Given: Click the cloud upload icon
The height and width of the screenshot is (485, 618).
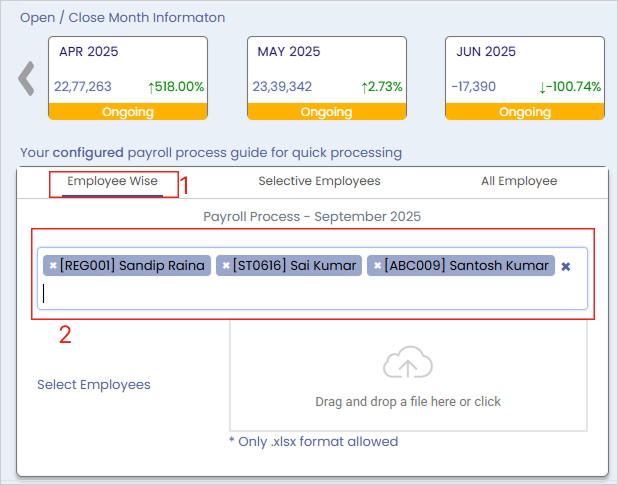Looking at the screenshot, I should pos(407,365).
